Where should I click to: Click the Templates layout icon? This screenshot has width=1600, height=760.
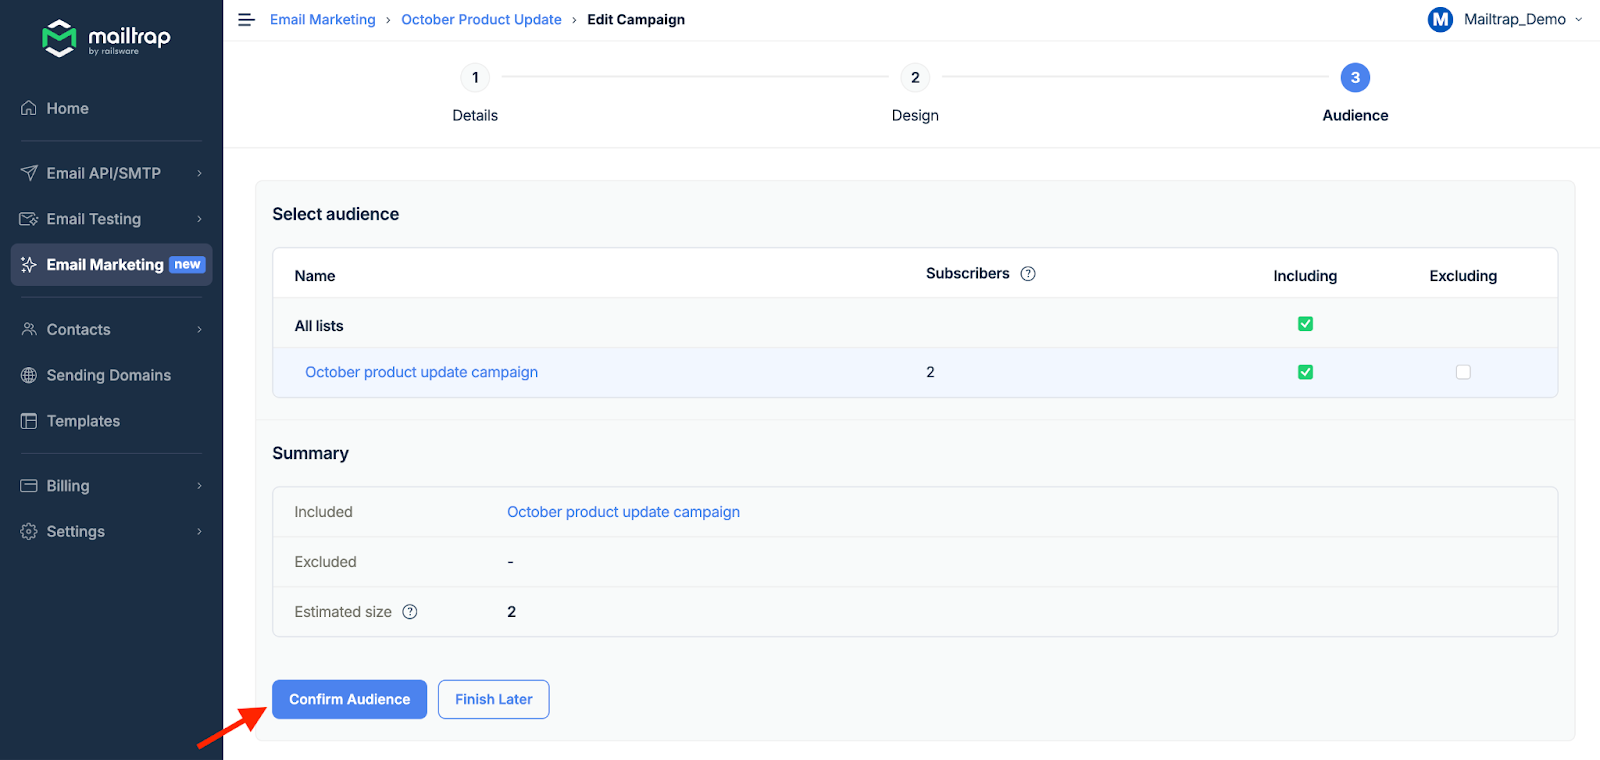pos(29,421)
